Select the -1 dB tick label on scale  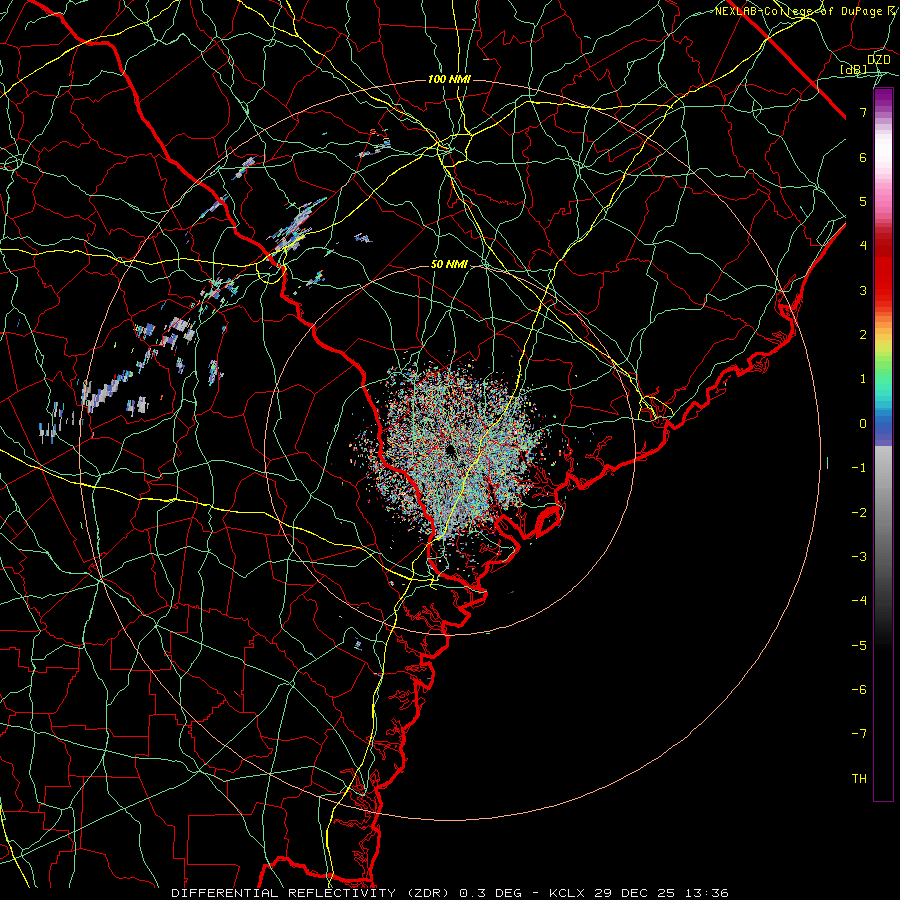point(859,468)
